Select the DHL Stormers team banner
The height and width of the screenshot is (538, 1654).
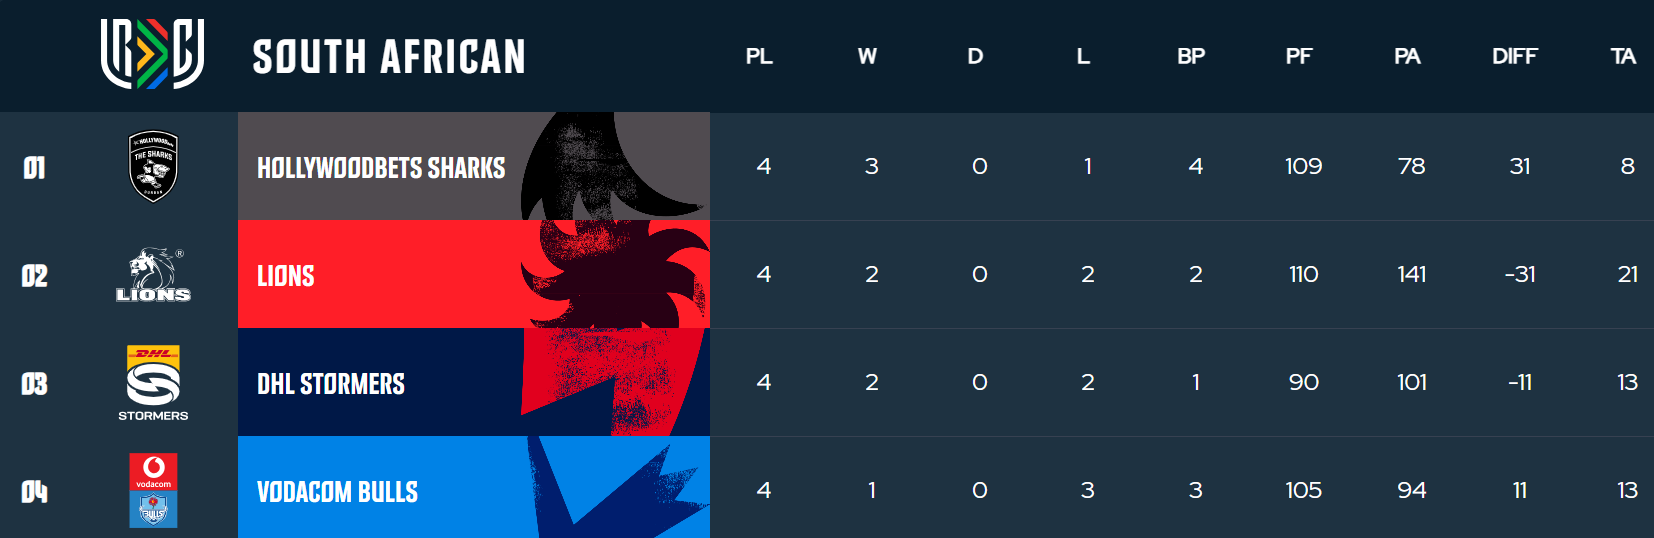click(x=473, y=382)
